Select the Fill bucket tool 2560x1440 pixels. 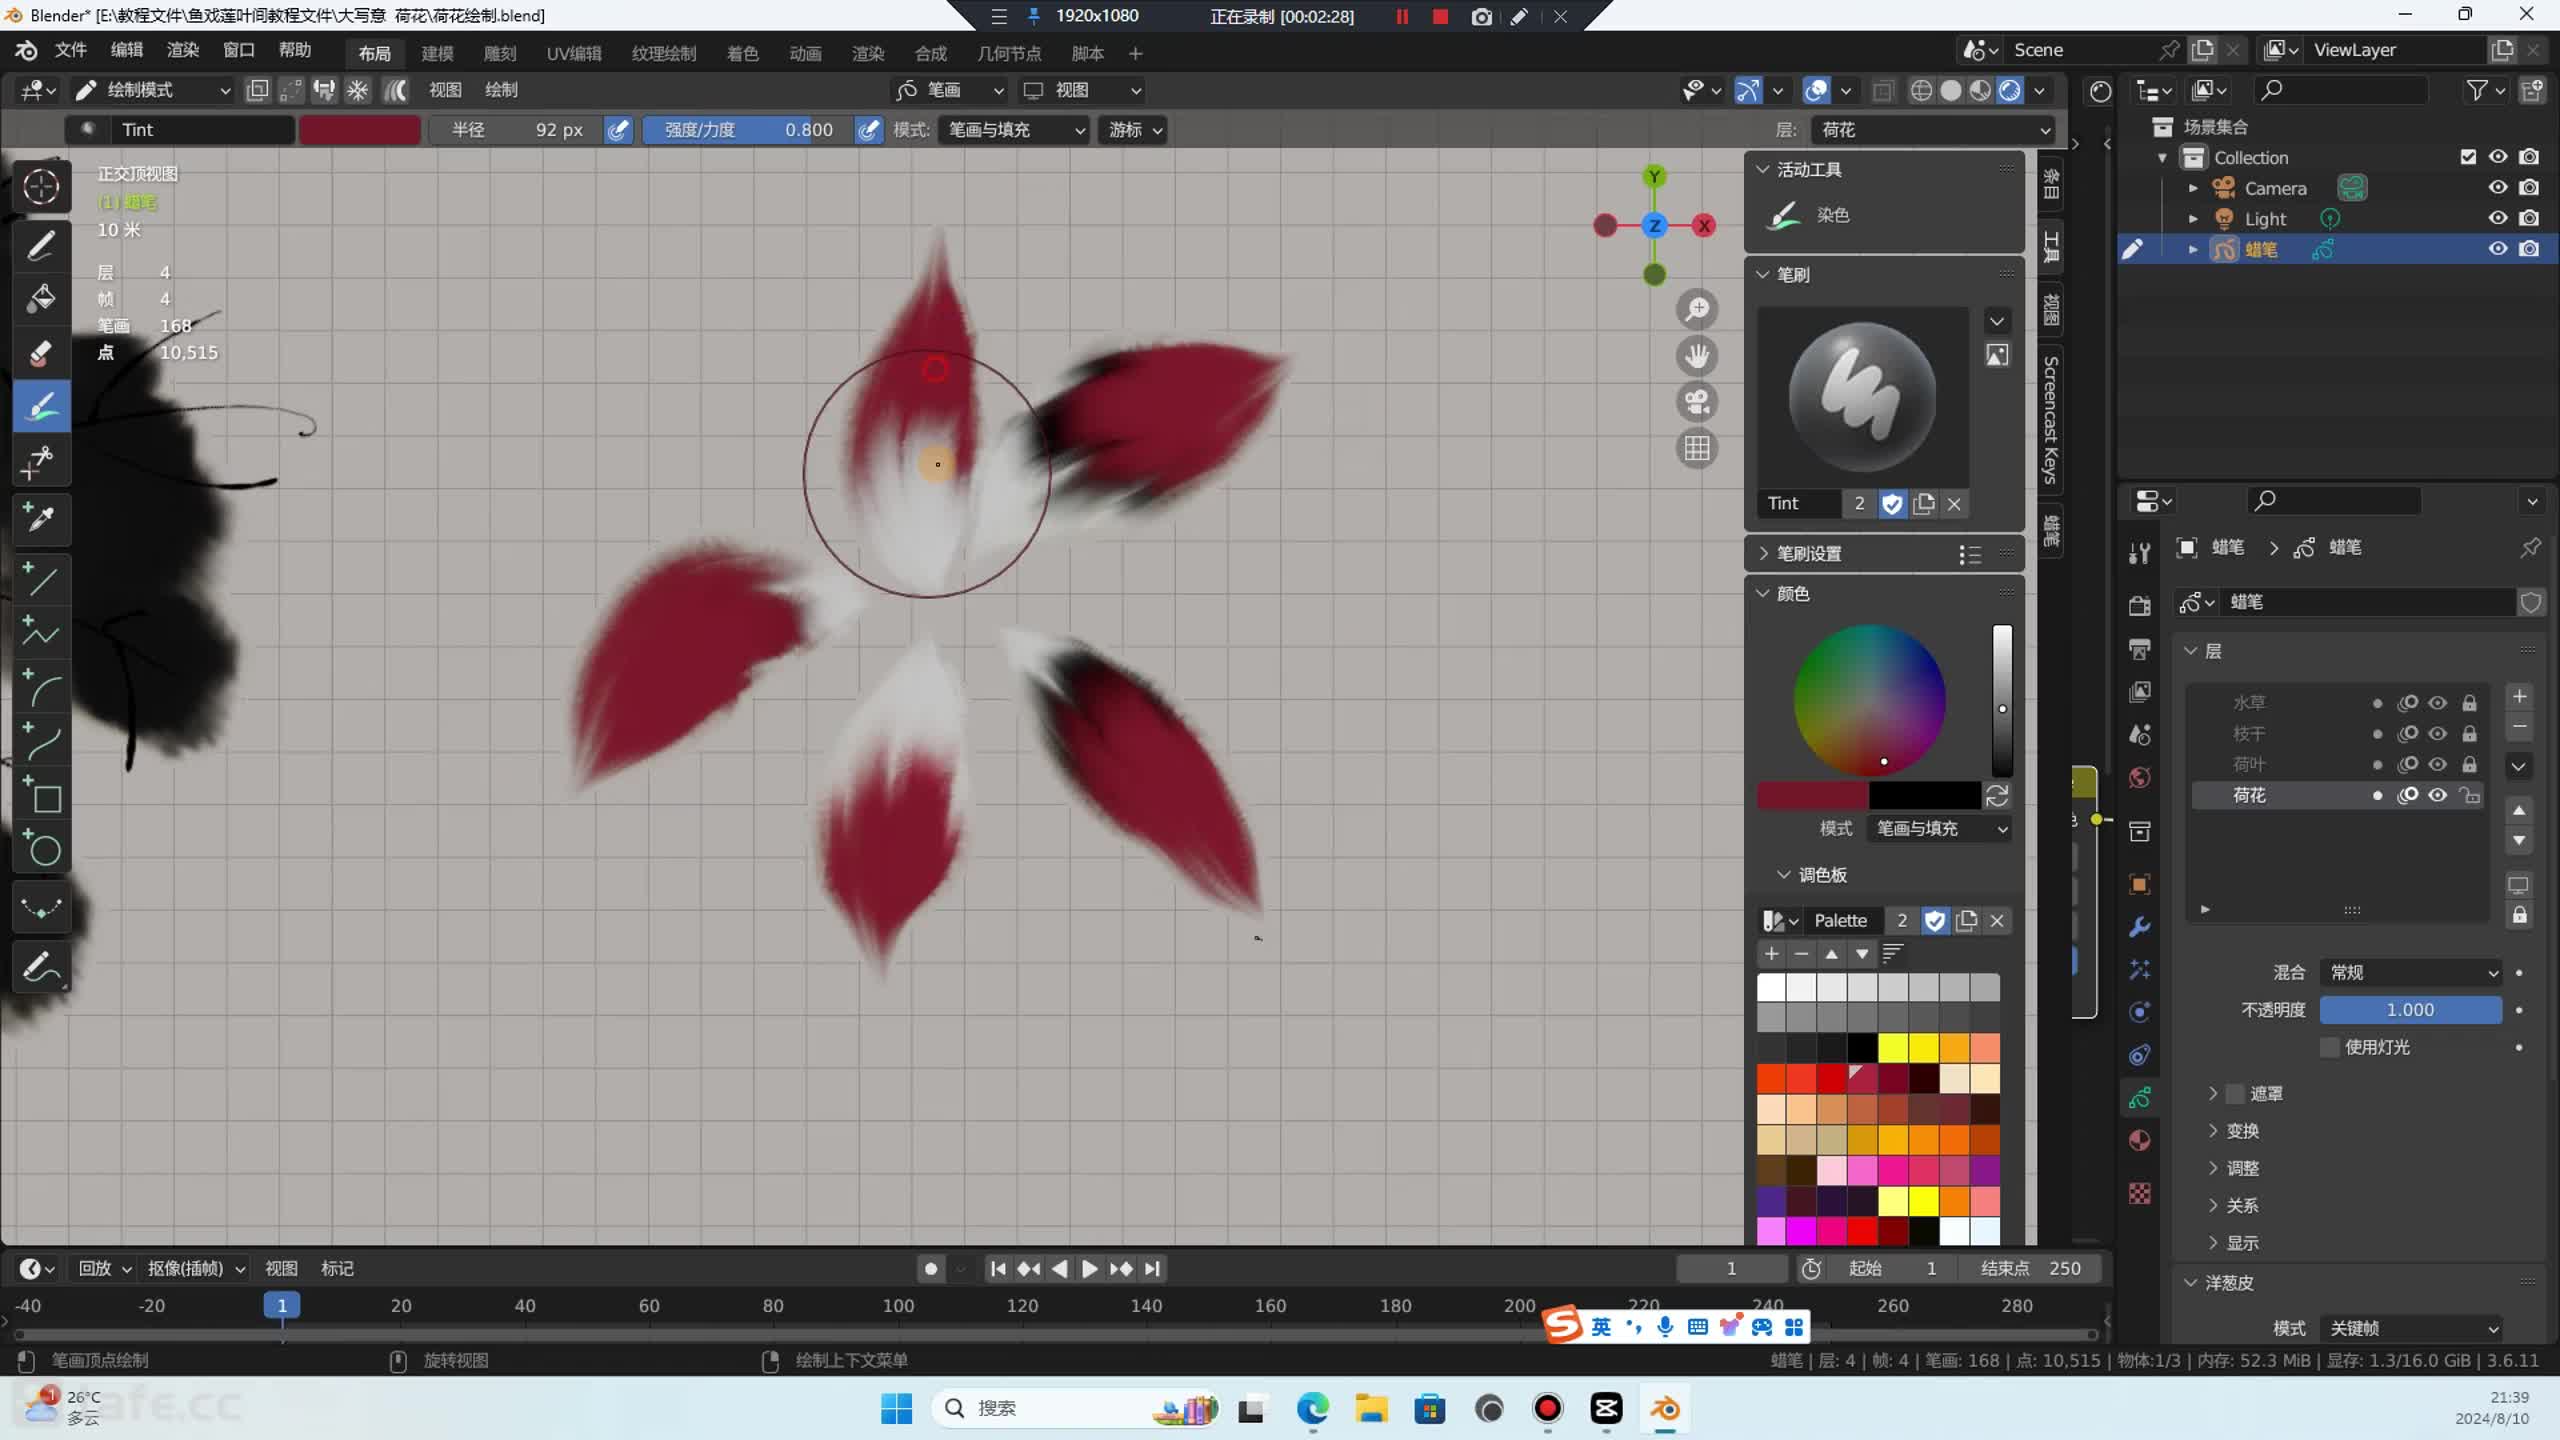click(41, 299)
